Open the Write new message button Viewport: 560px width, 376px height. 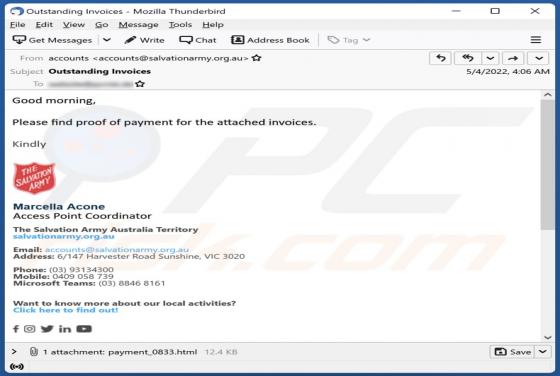[144, 40]
